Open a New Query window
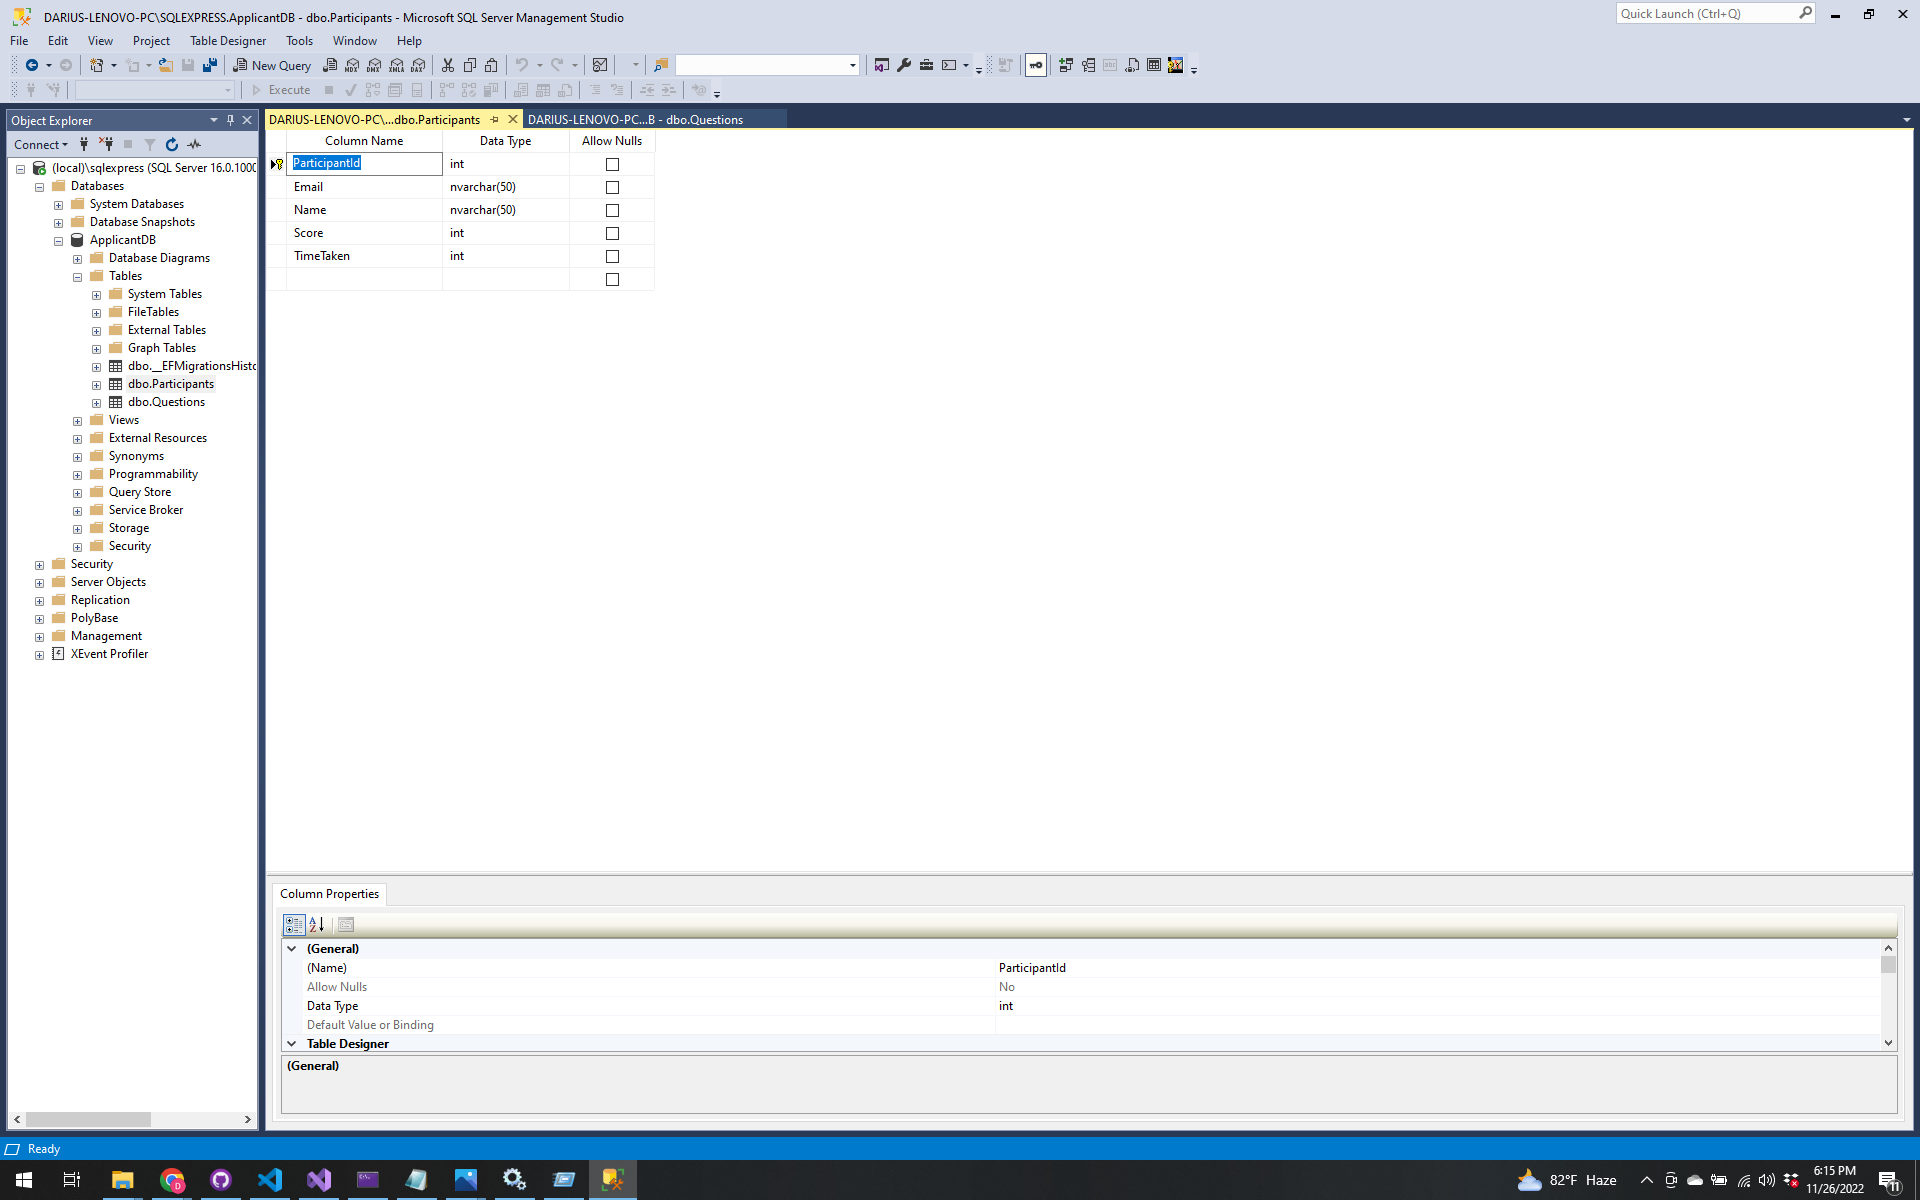Screen dimensions: 1920x1200 272,65
